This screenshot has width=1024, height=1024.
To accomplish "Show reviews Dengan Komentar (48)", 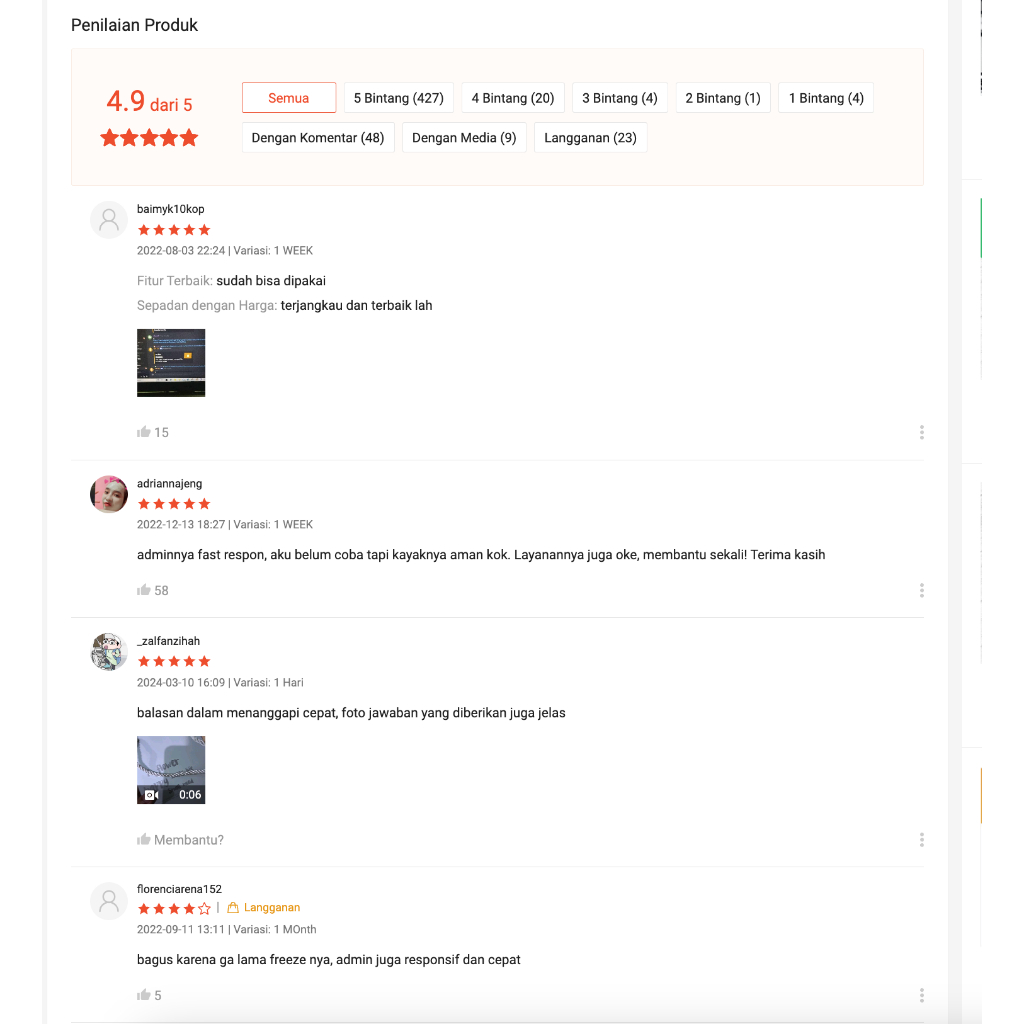I will (x=318, y=138).
